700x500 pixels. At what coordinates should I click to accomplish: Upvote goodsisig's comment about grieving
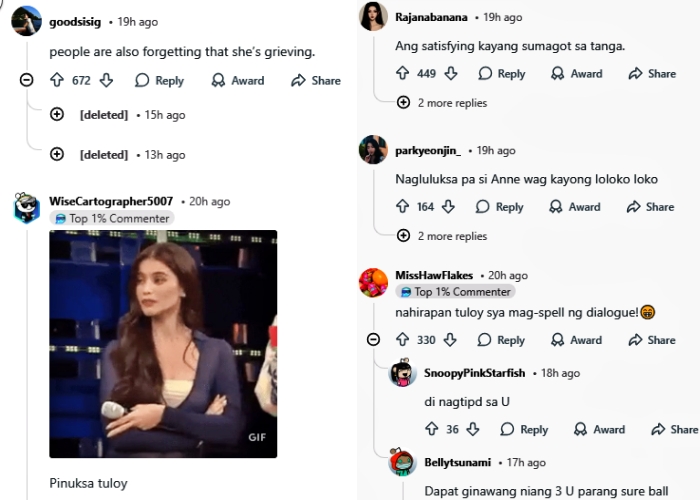pos(57,81)
